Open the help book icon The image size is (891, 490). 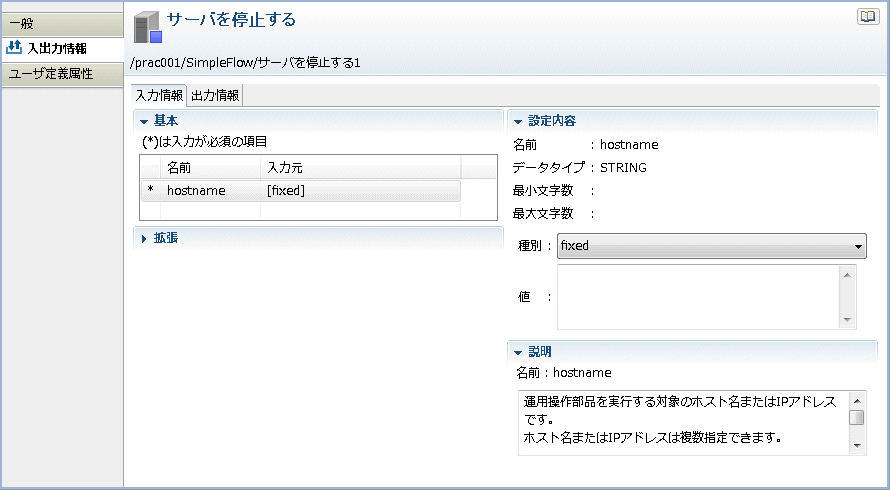[x=868, y=16]
